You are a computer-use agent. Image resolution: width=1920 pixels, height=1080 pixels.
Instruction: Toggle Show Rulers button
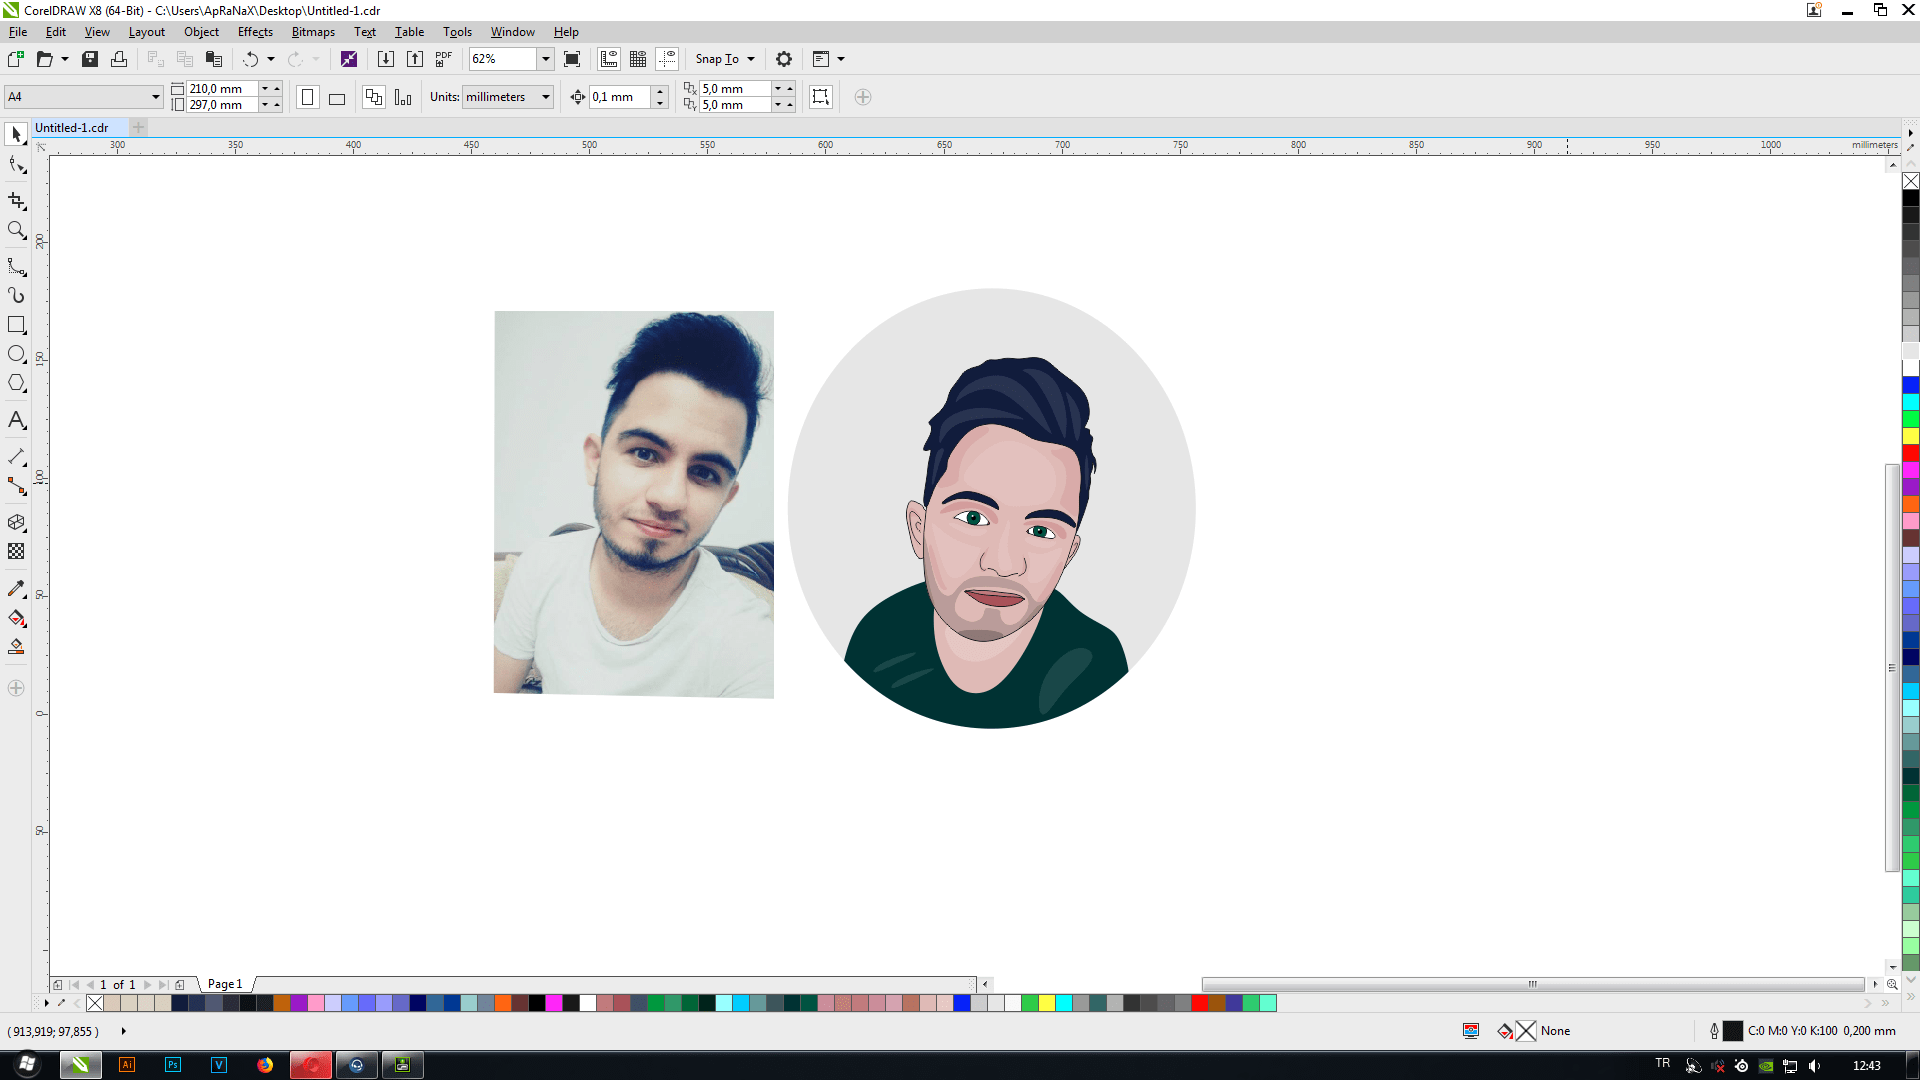[x=609, y=59]
